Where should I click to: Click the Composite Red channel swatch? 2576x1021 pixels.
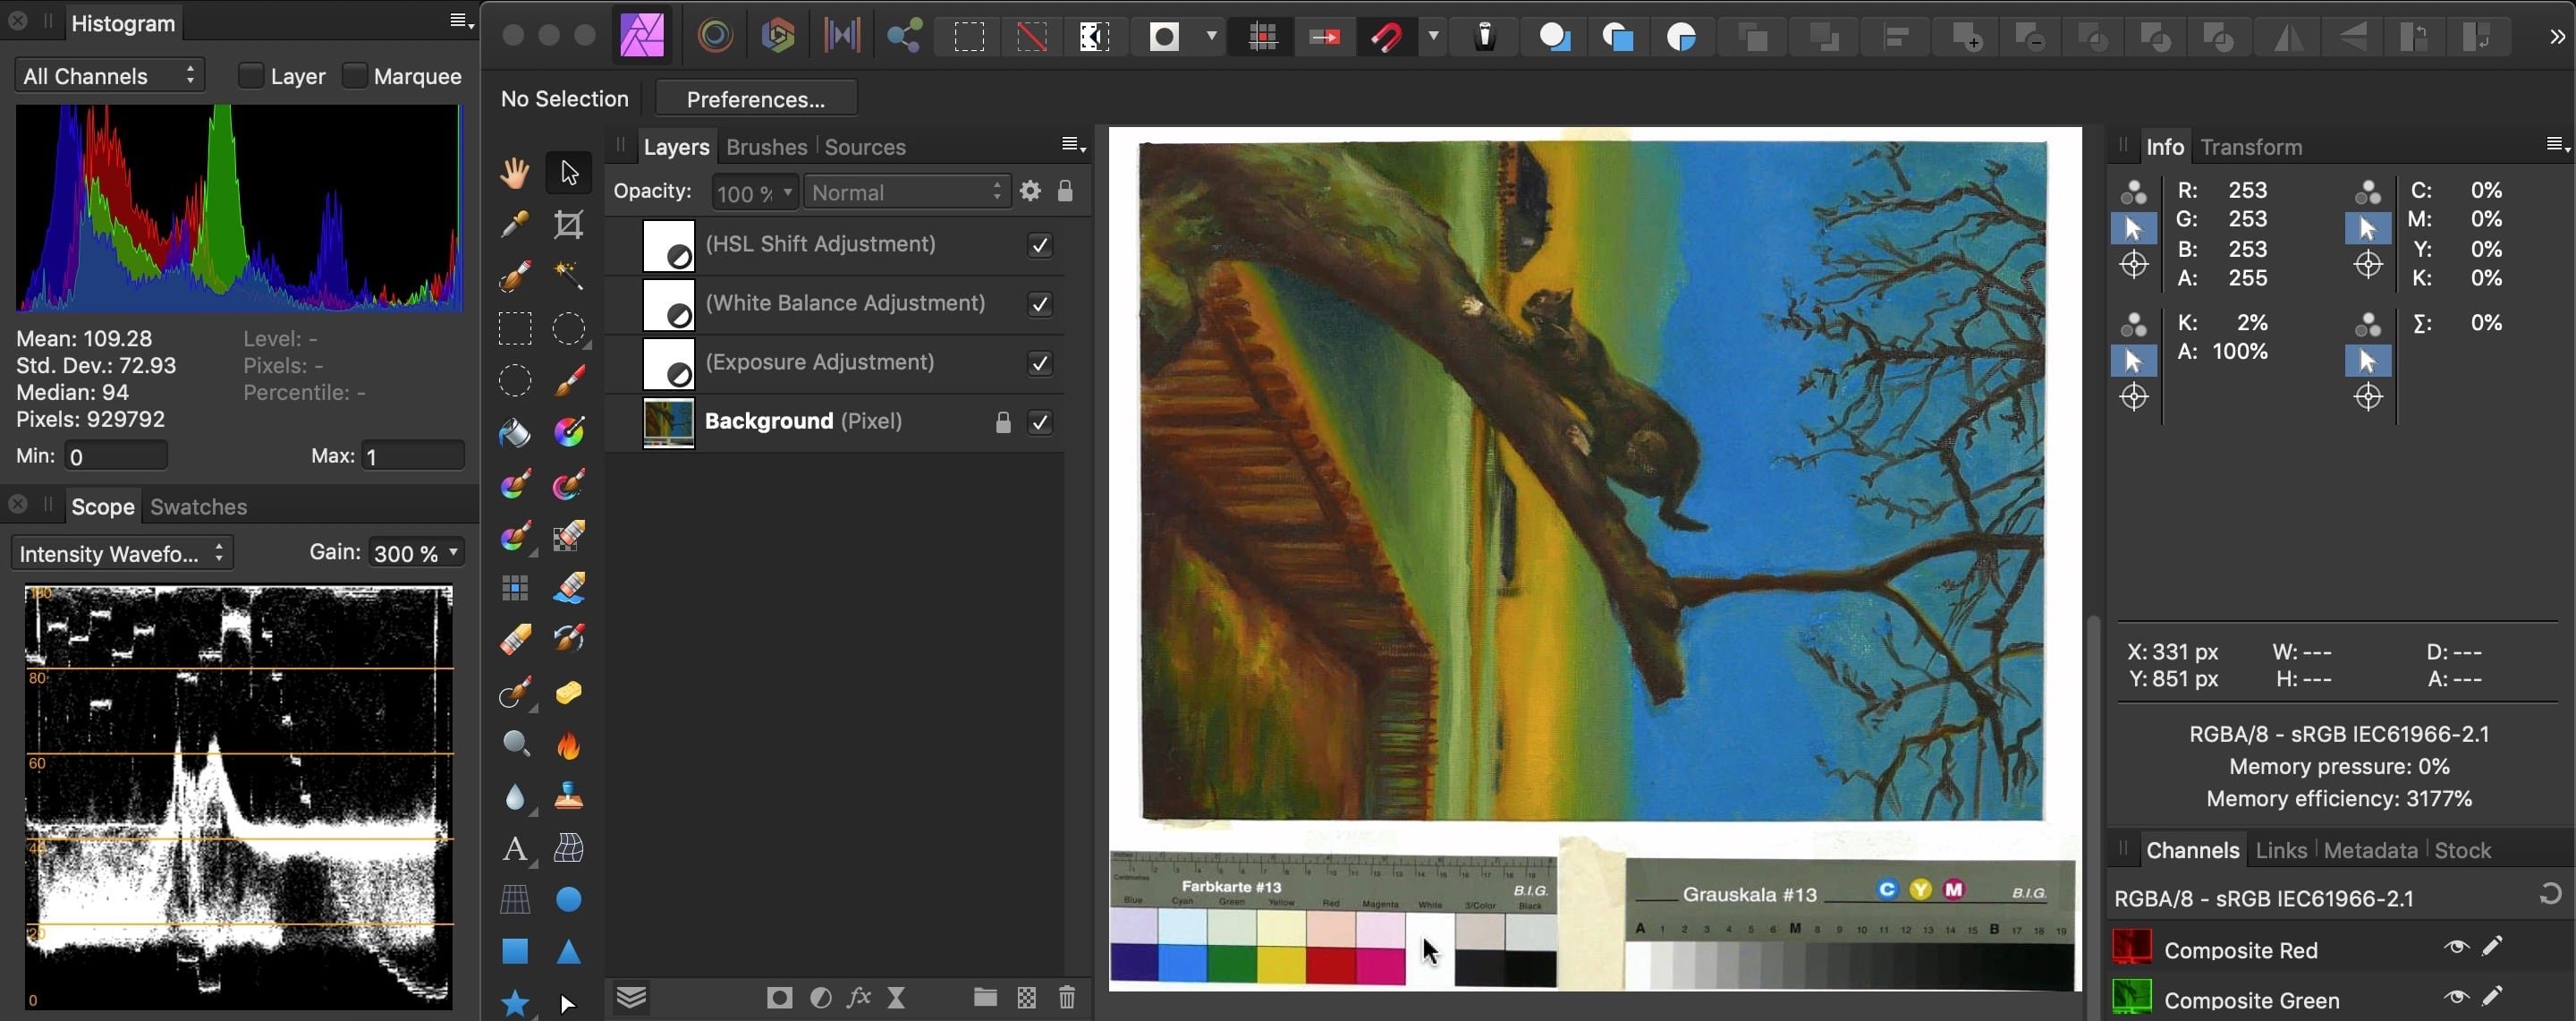tap(2132, 947)
